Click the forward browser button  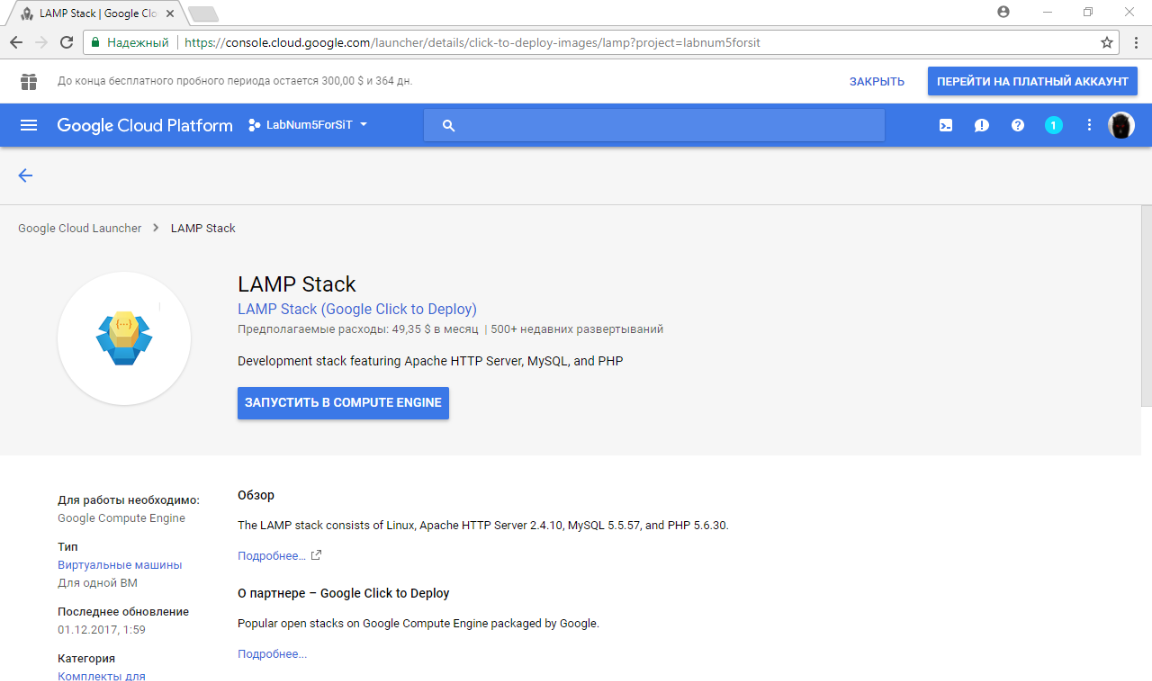point(41,43)
